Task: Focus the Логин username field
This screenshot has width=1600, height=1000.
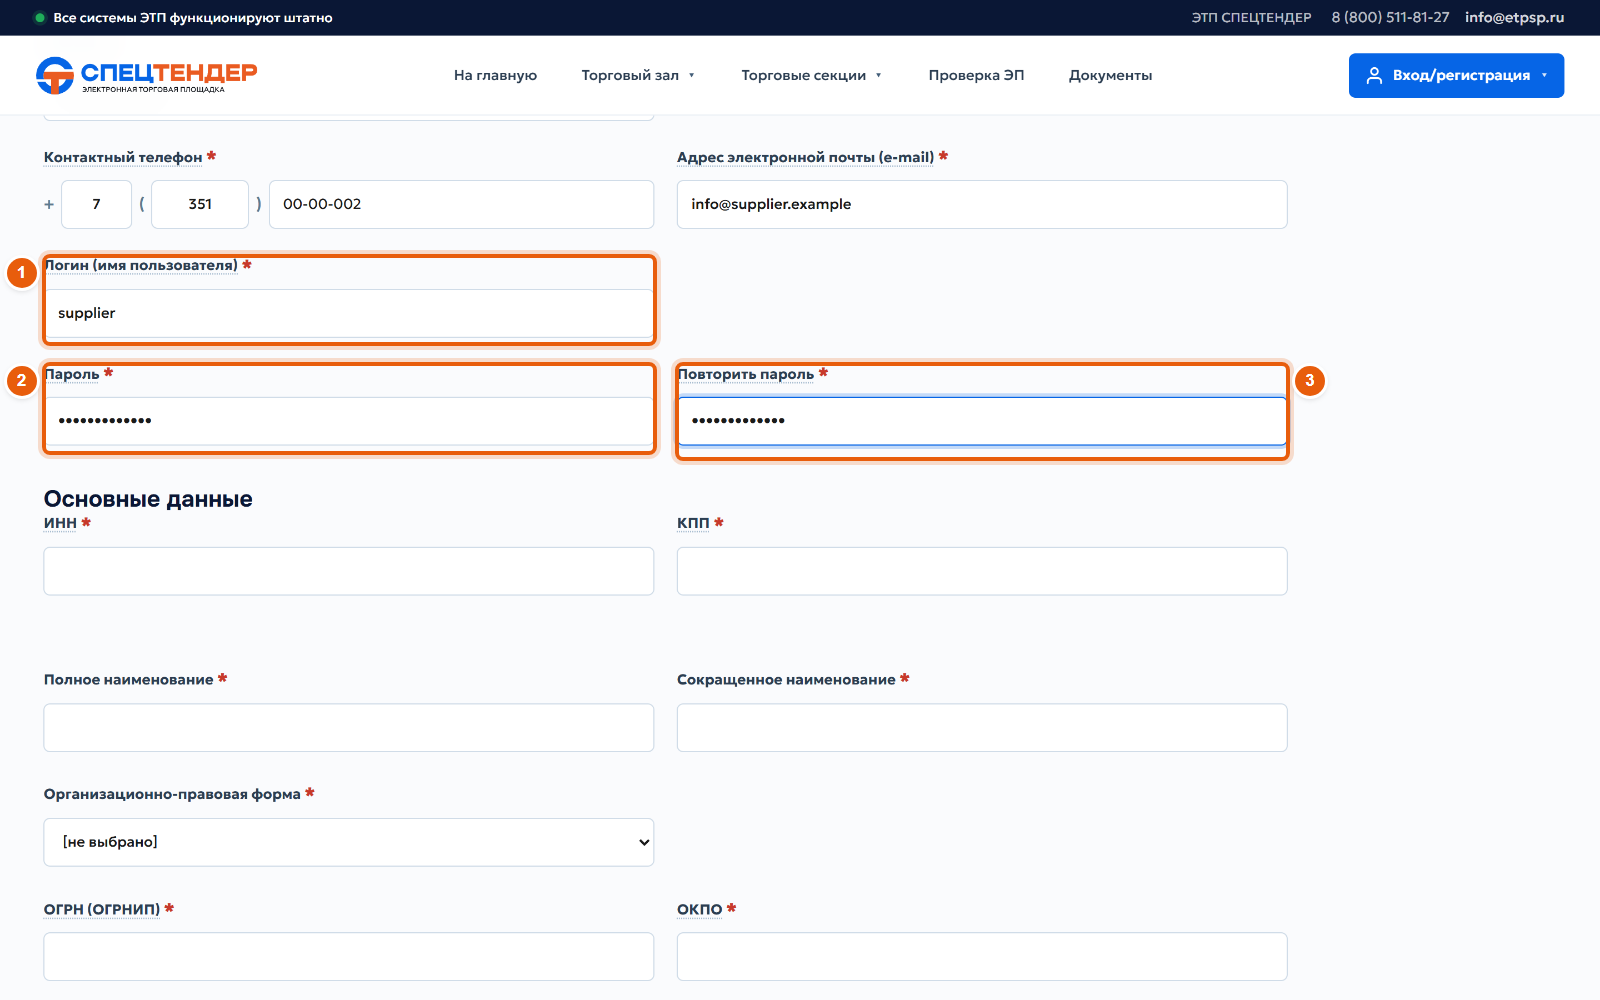Action: [349, 313]
